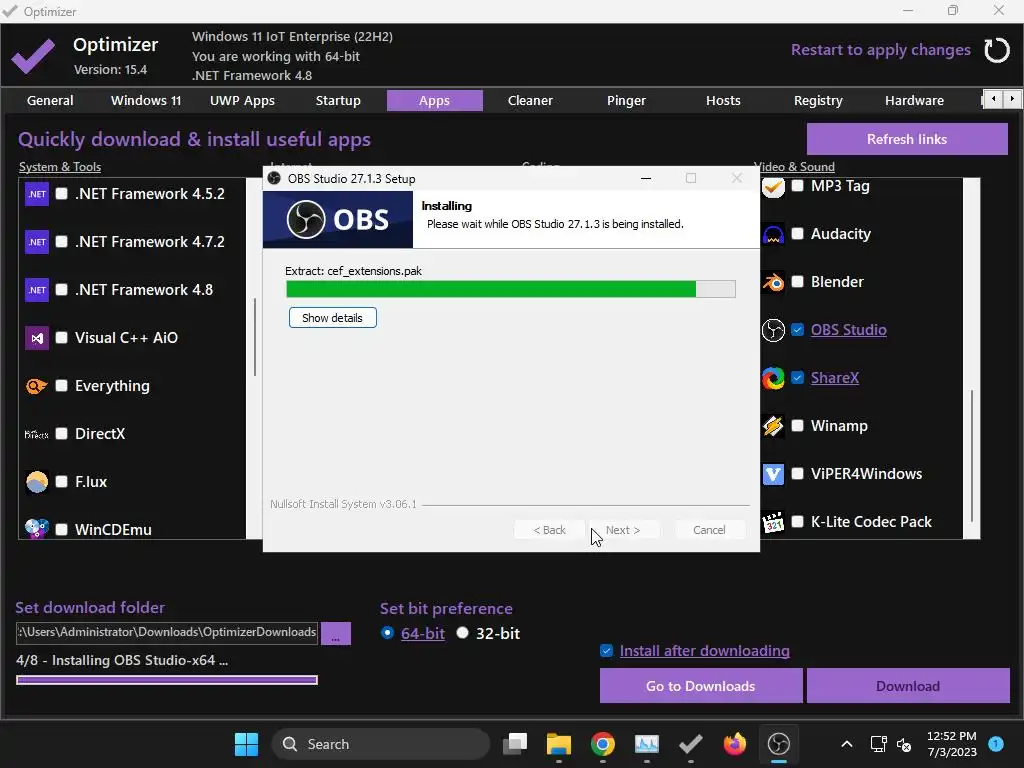
Task: Show hidden system tray icons
Action: point(846,744)
